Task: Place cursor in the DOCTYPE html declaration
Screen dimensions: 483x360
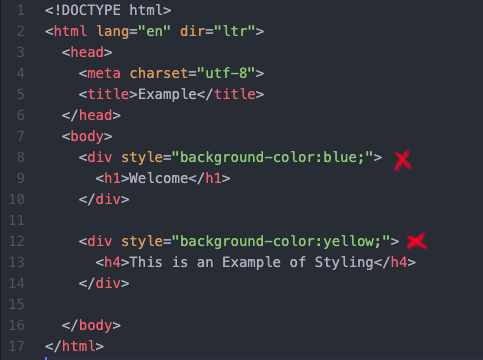Action: click(x=108, y=10)
